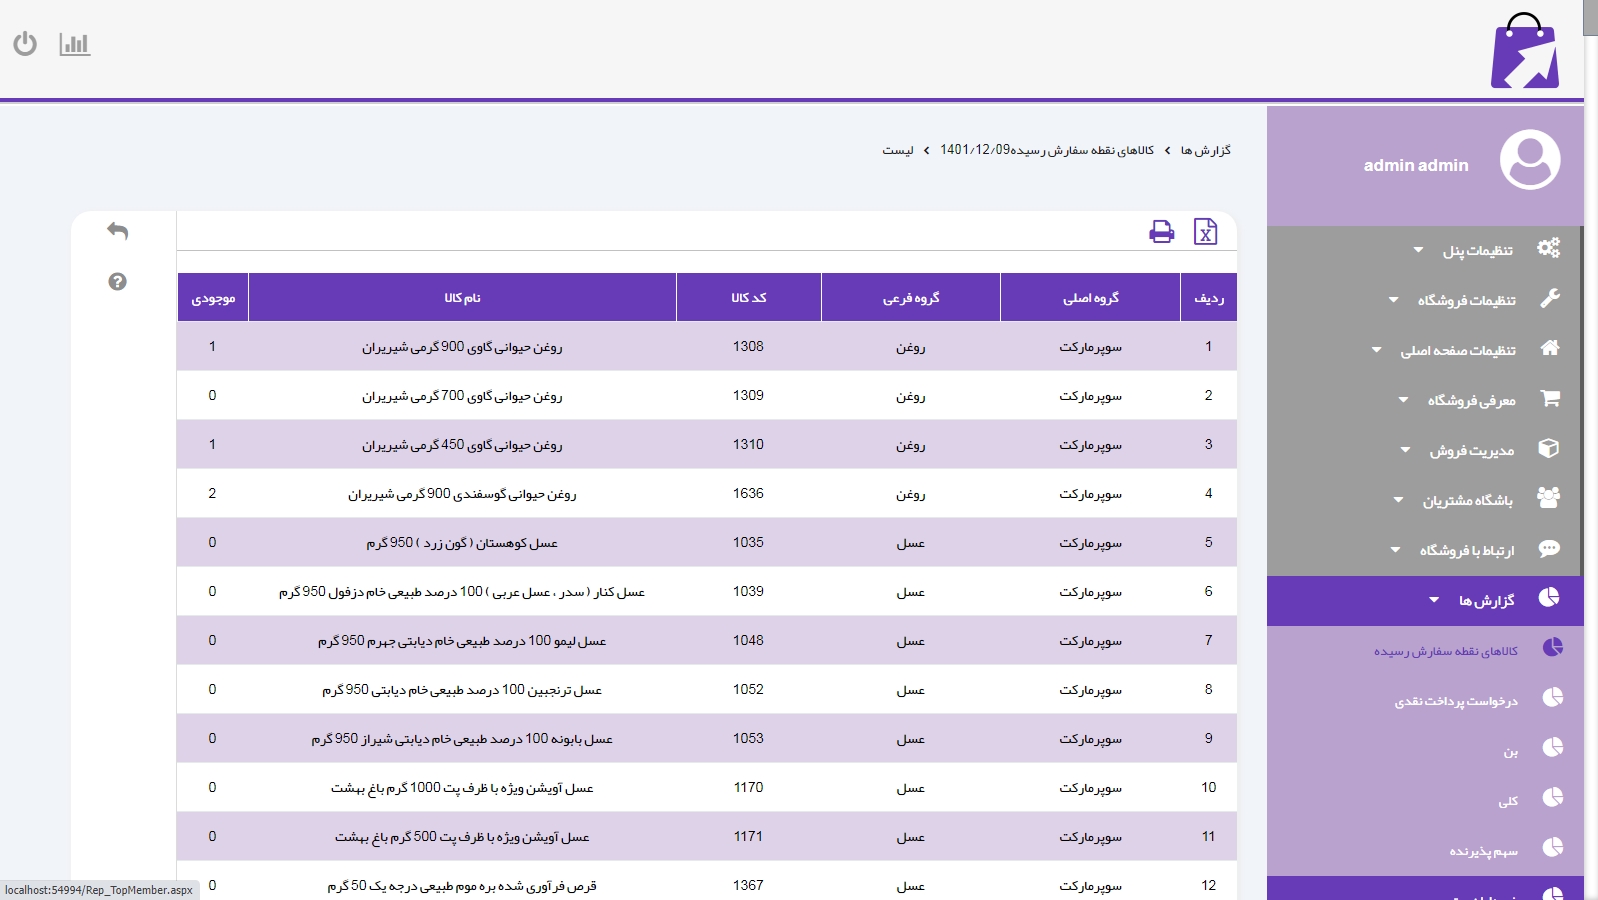Viewport: 1598px width, 900px height.
Task: Expand the ارتباط با فروشگاه menu arrow
Action: (x=1396, y=550)
